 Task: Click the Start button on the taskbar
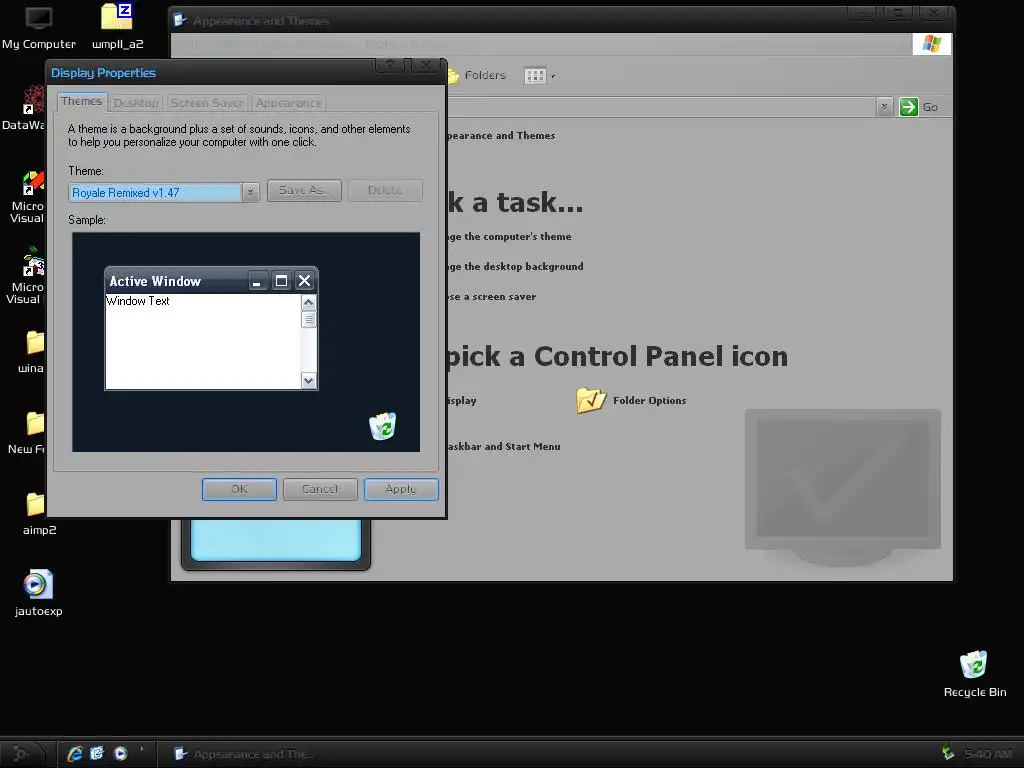[23, 754]
